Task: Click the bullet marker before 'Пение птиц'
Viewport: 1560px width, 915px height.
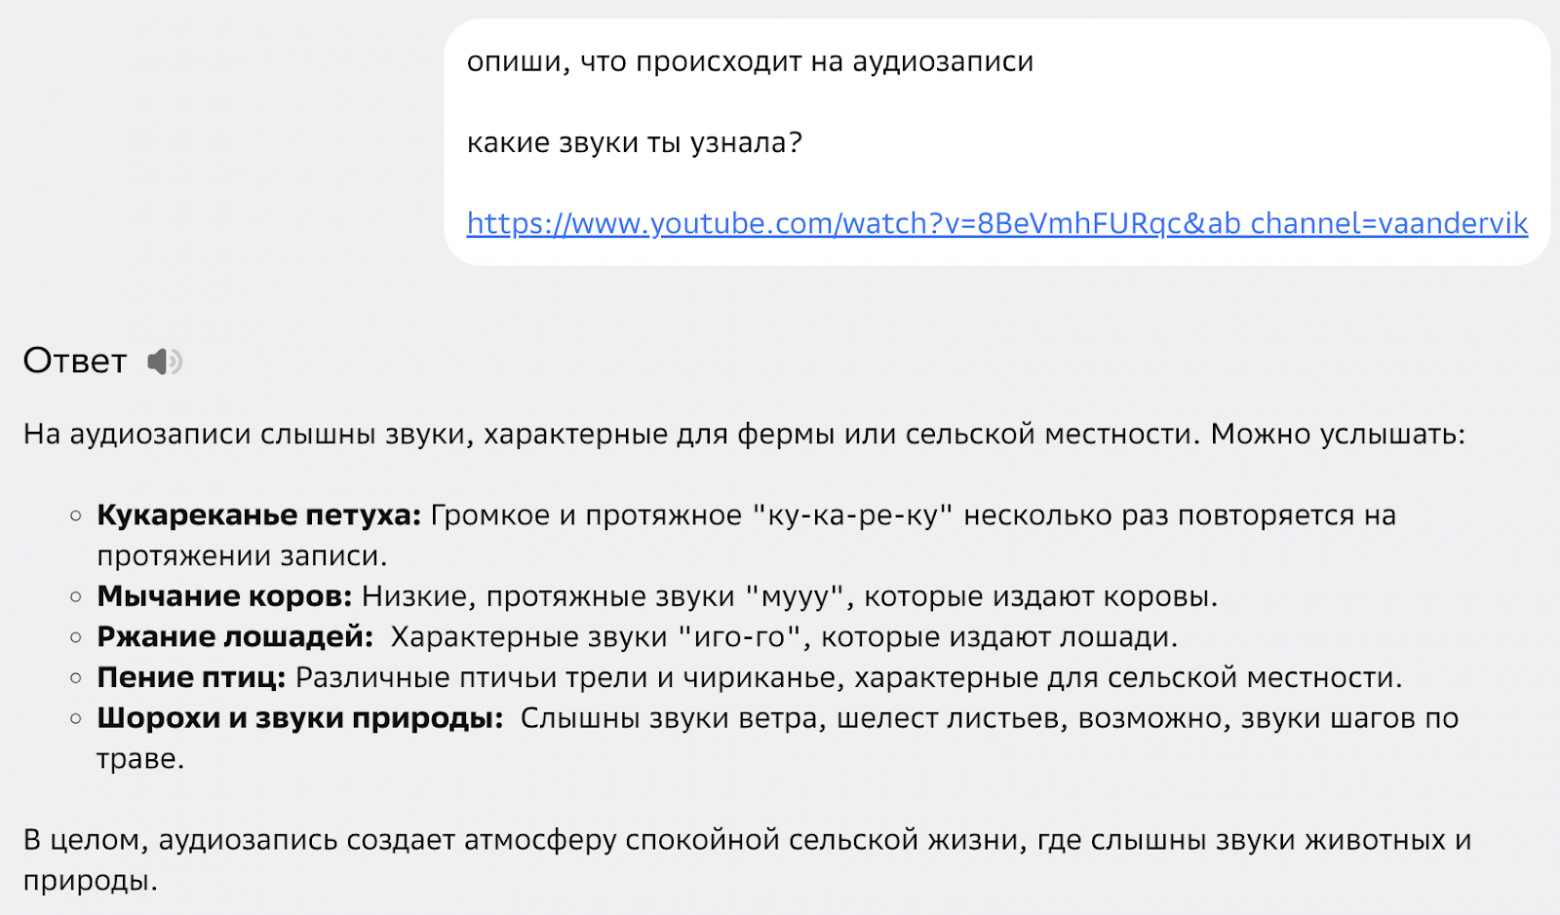Action: point(75,677)
